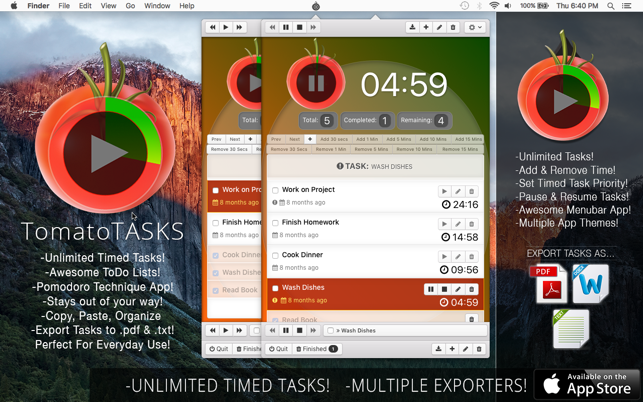This screenshot has width=643, height=402.
Task: Click the pencil icon in front window's top toolbar
Action: [439, 27]
